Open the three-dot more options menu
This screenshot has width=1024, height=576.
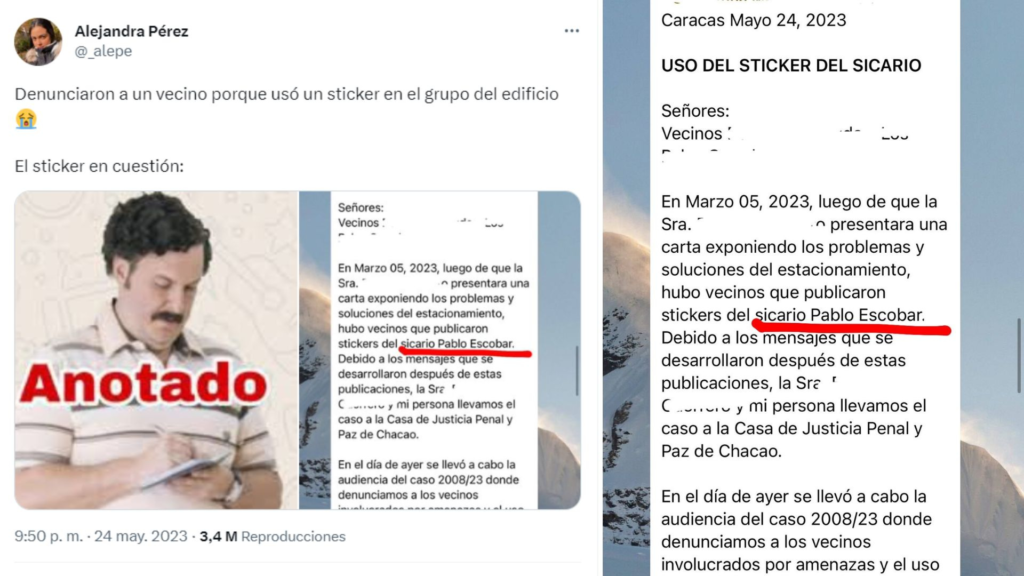(571, 31)
